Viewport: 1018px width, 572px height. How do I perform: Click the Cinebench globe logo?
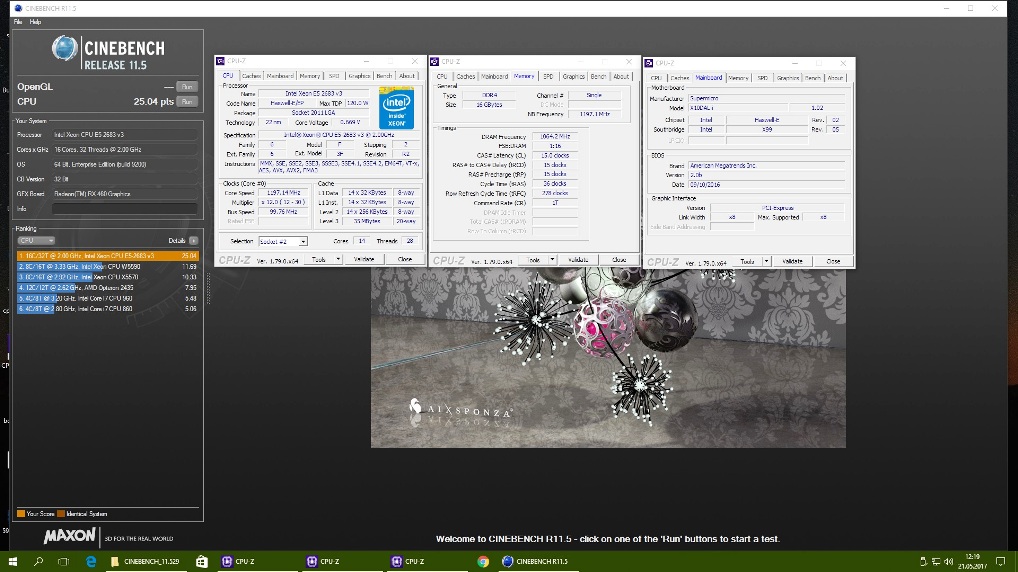click(64, 49)
